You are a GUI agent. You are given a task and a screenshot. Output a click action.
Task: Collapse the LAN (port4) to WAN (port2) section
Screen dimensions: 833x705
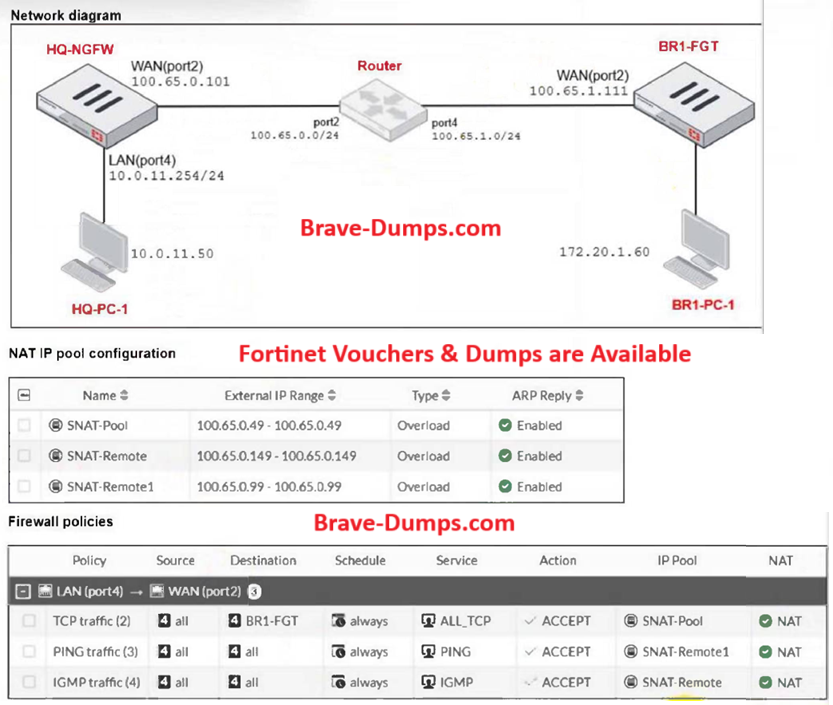pyautogui.click(x=24, y=591)
